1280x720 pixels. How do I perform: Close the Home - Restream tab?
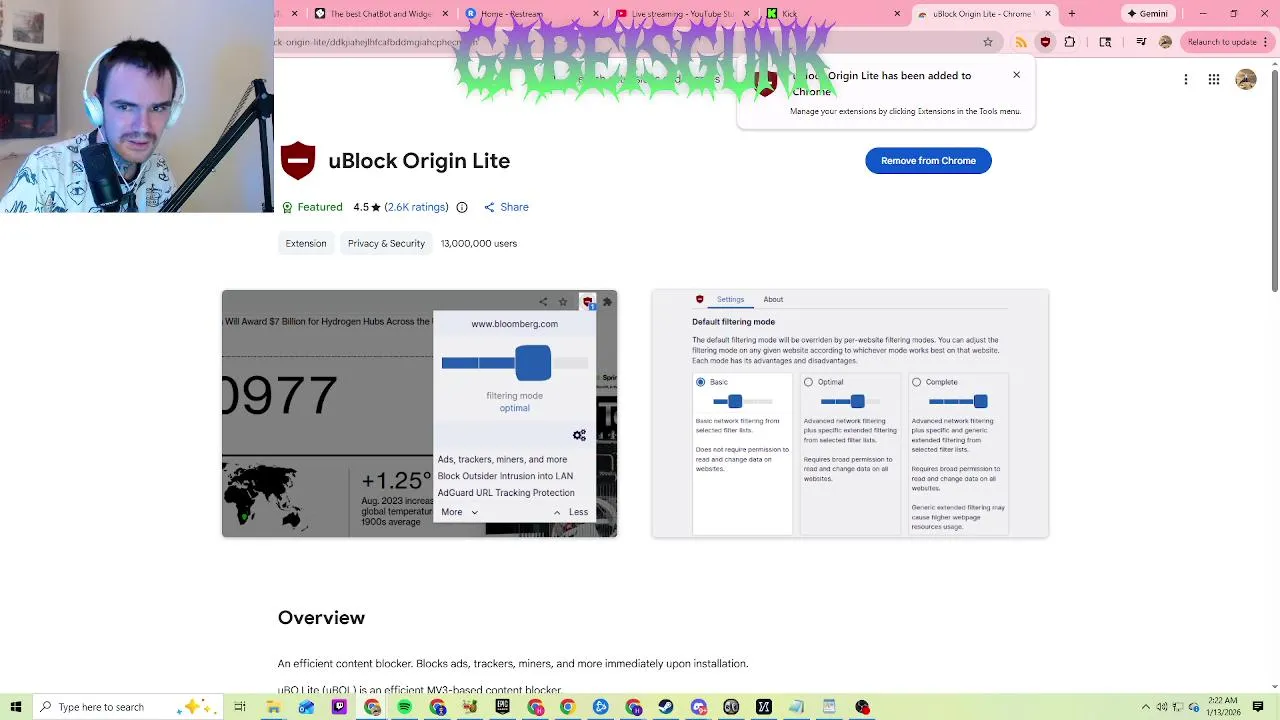click(x=597, y=14)
